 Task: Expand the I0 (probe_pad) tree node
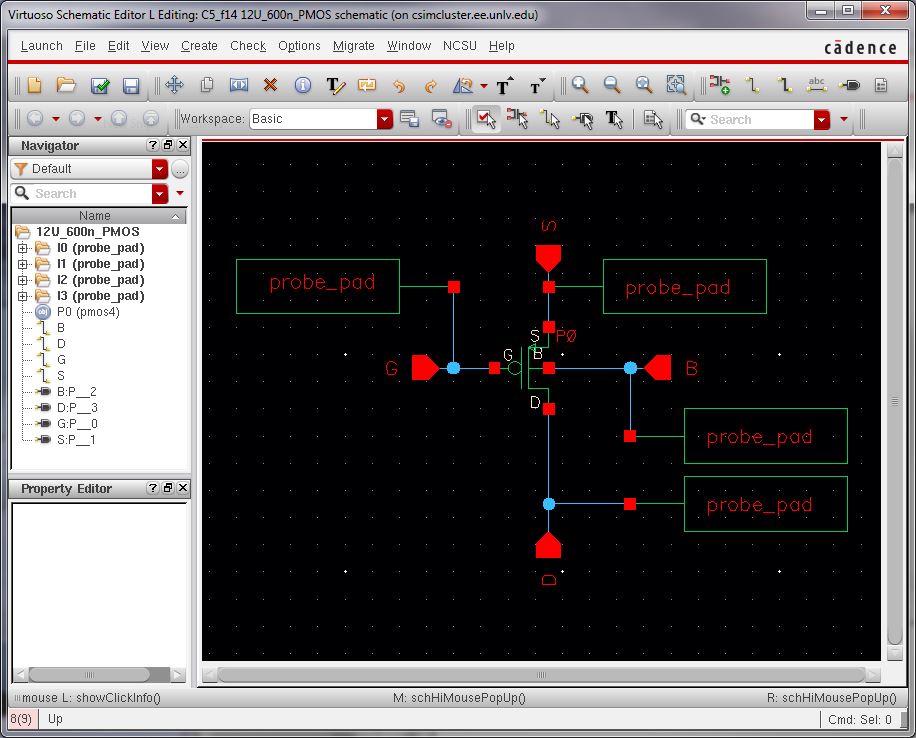pos(22,248)
